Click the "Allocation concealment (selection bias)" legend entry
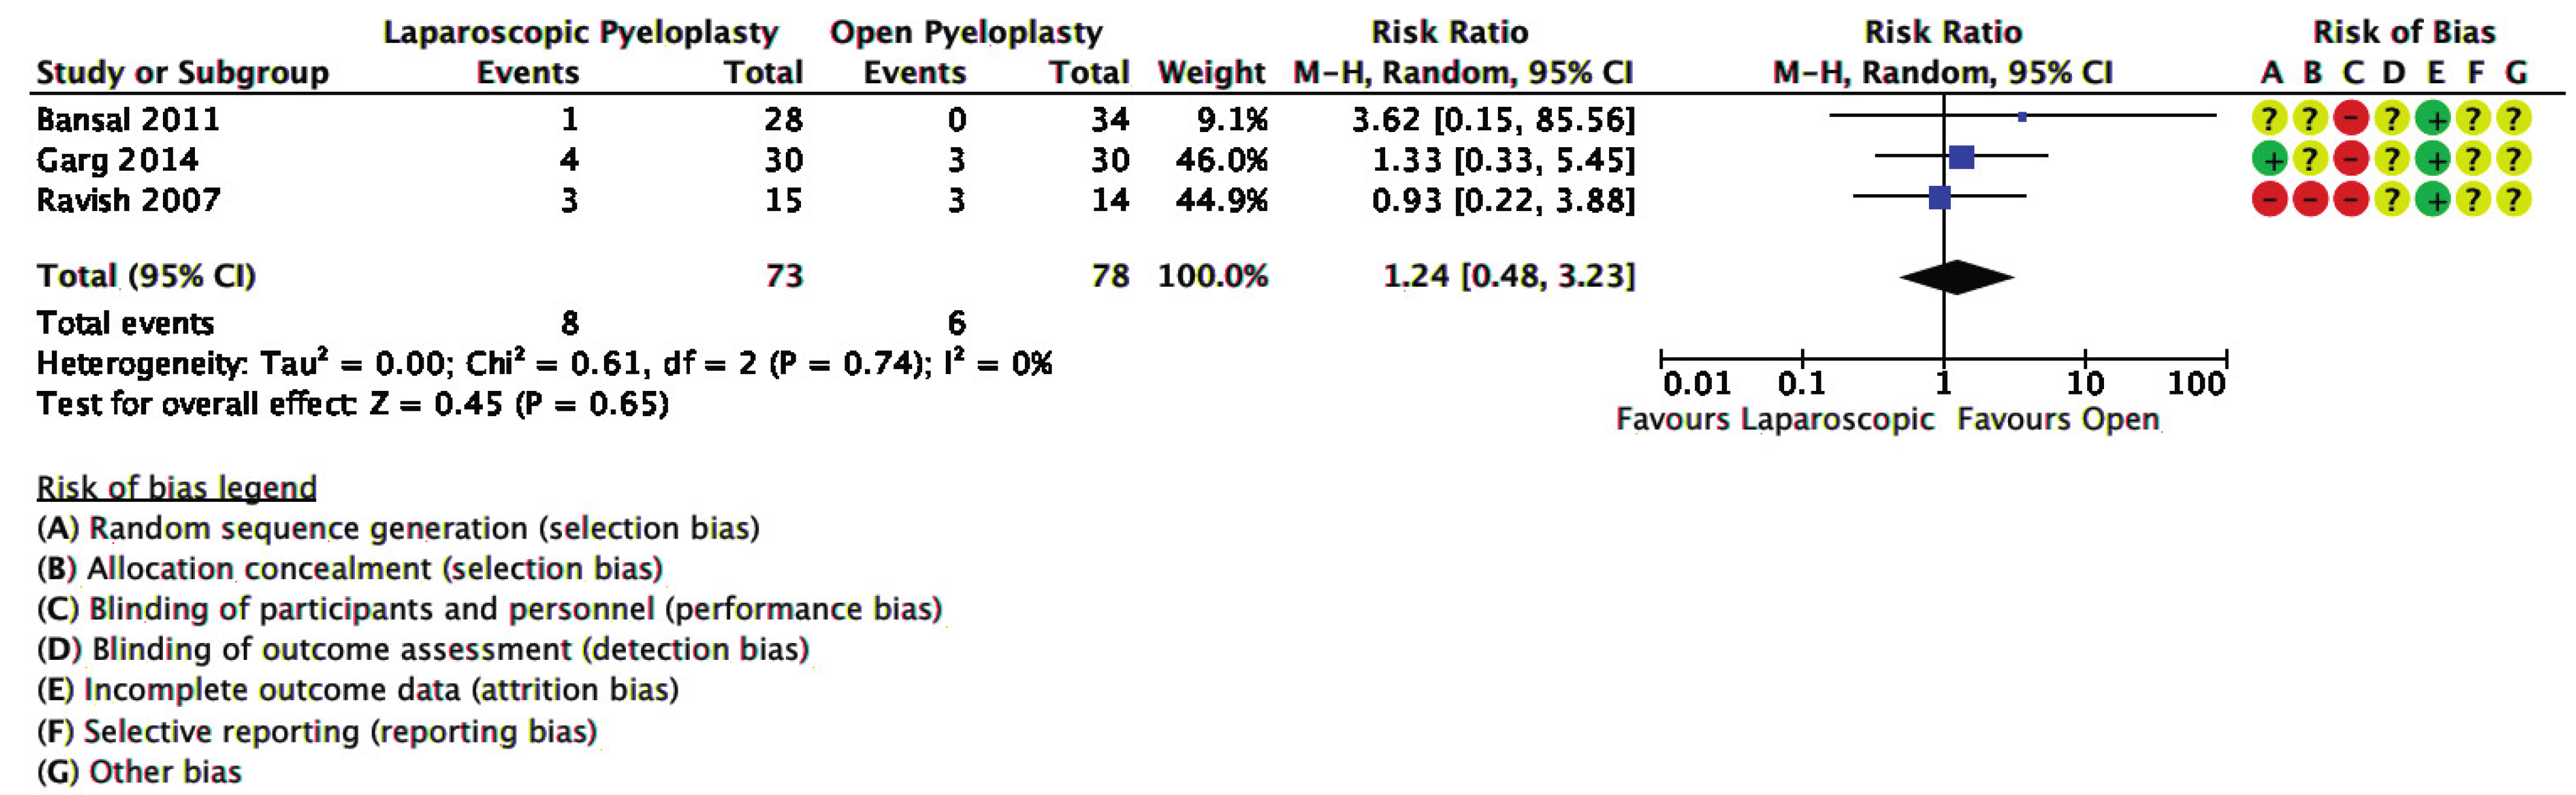 pos(350,568)
